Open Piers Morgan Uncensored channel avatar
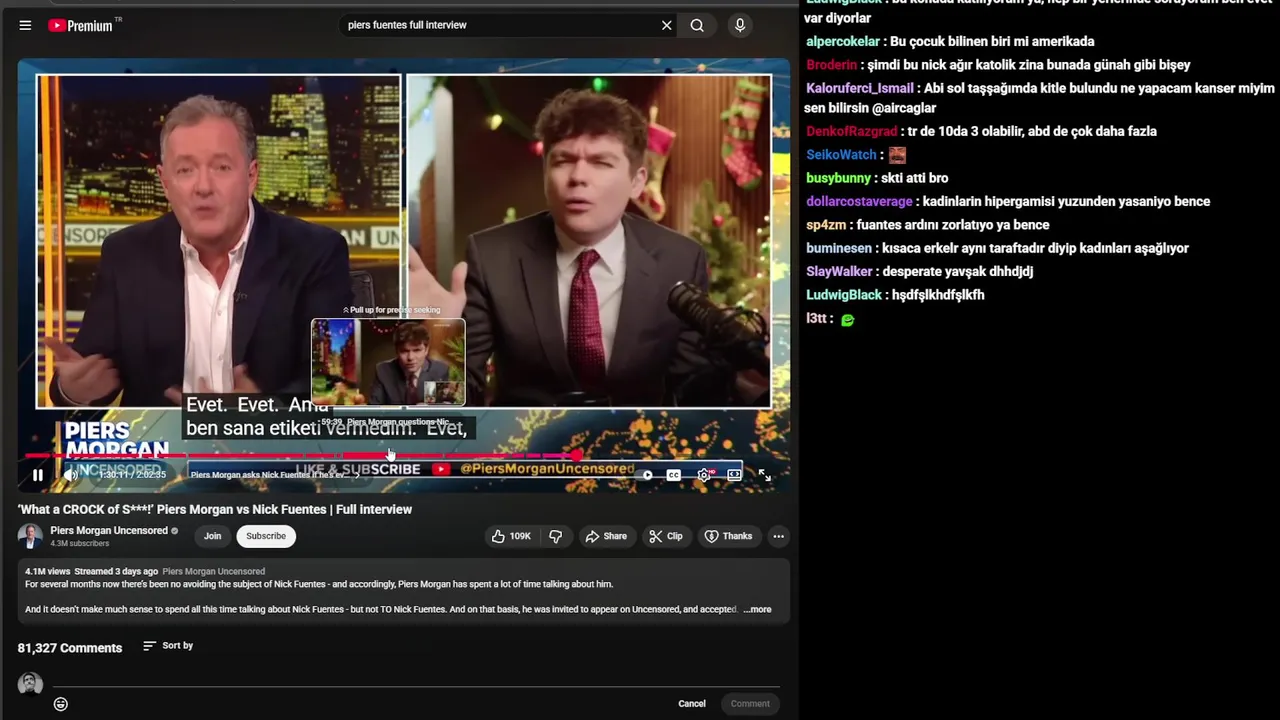The image size is (1280, 720). point(30,536)
